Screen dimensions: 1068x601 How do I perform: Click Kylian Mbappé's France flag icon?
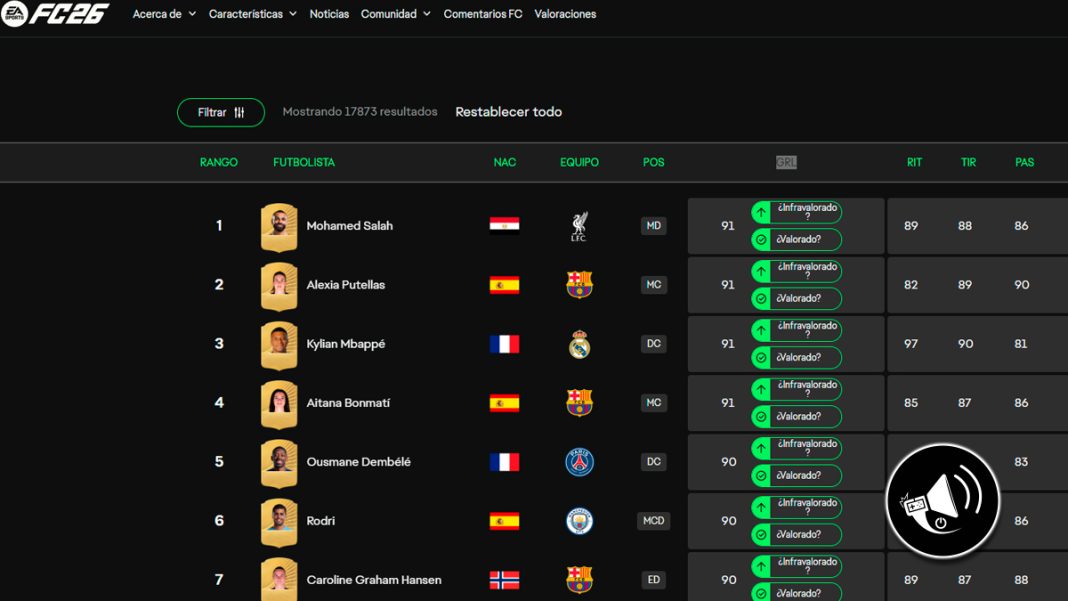click(505, 343)
